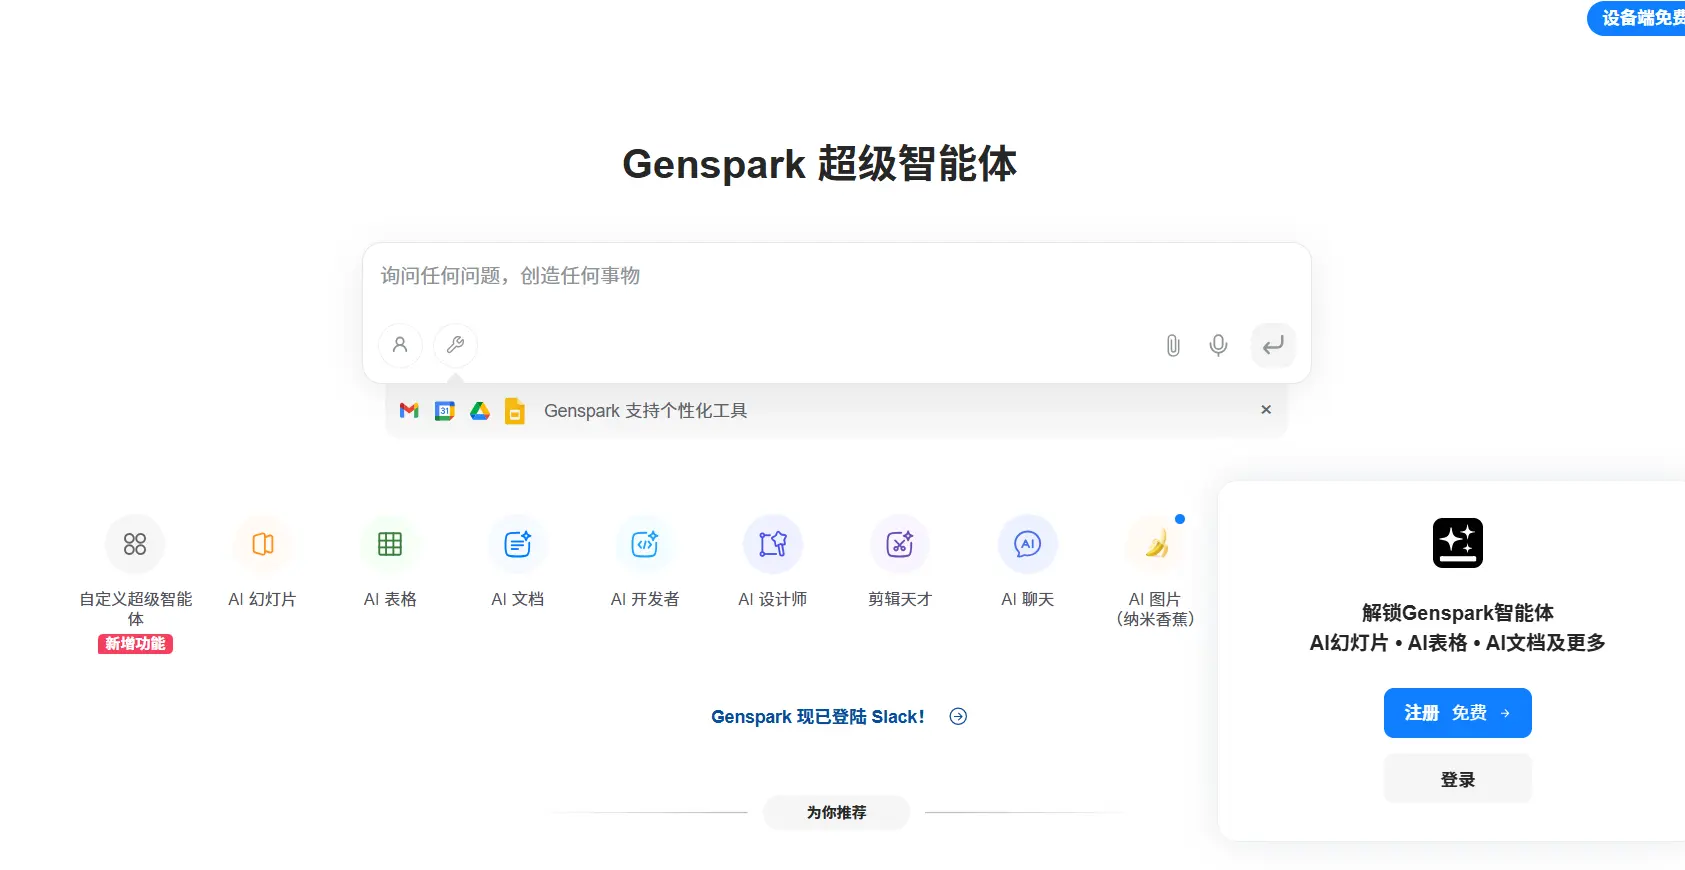The image size is (1685, 870).
Task: Click the 设备端免费 button at the top right
Action: tap(1636, 18)
